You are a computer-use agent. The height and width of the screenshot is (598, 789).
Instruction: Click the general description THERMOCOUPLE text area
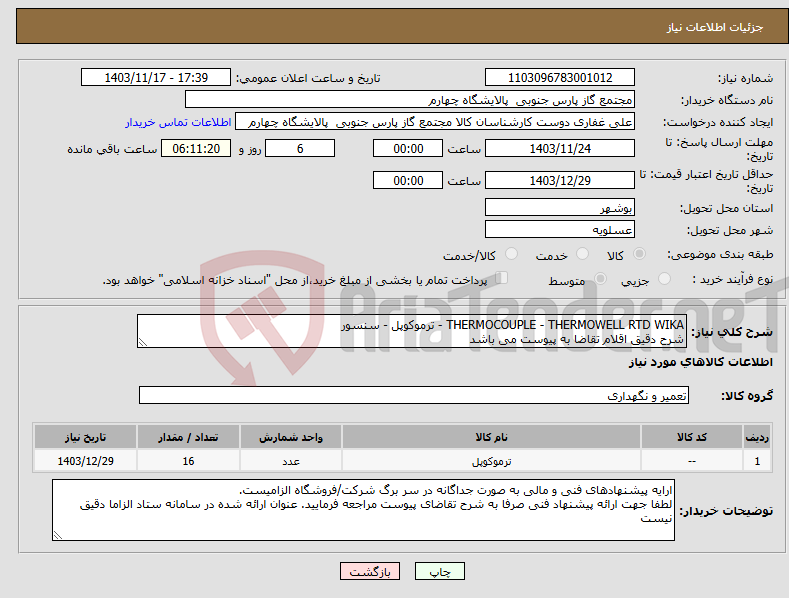click(x=412, y=331)
